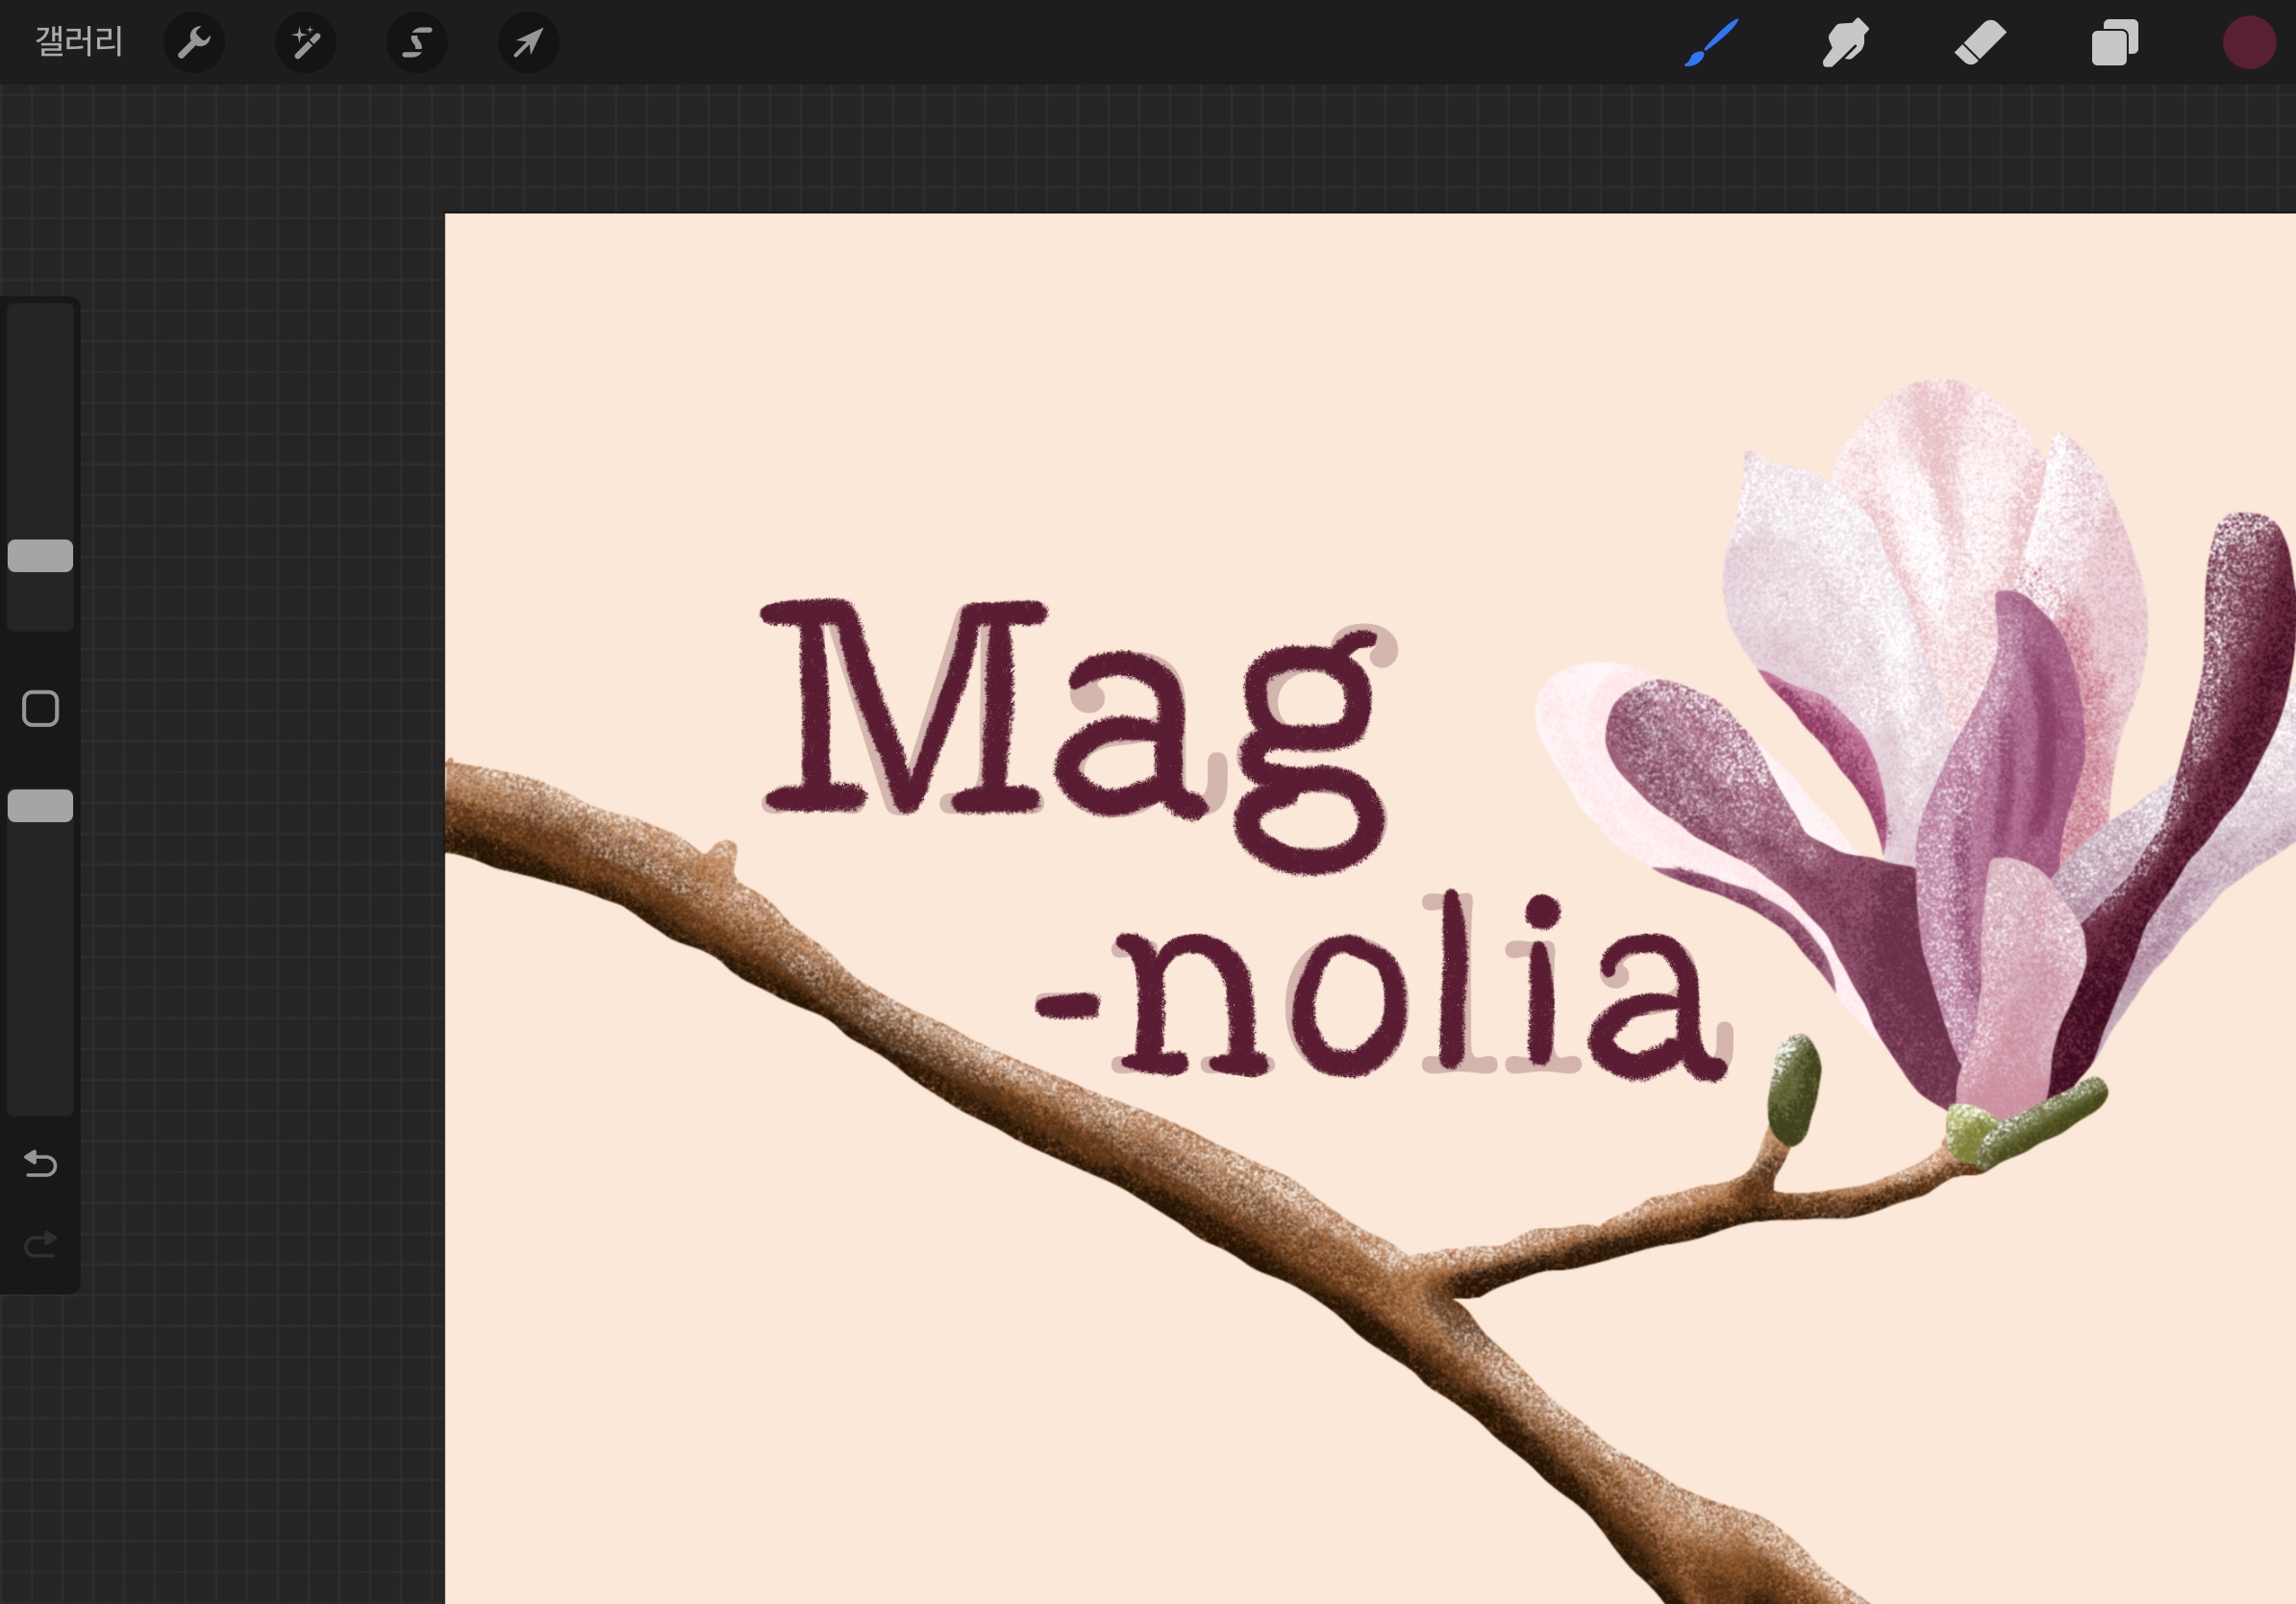Open the Actions wrench menu
The image size is (2296, 1604).
point(193,43)
